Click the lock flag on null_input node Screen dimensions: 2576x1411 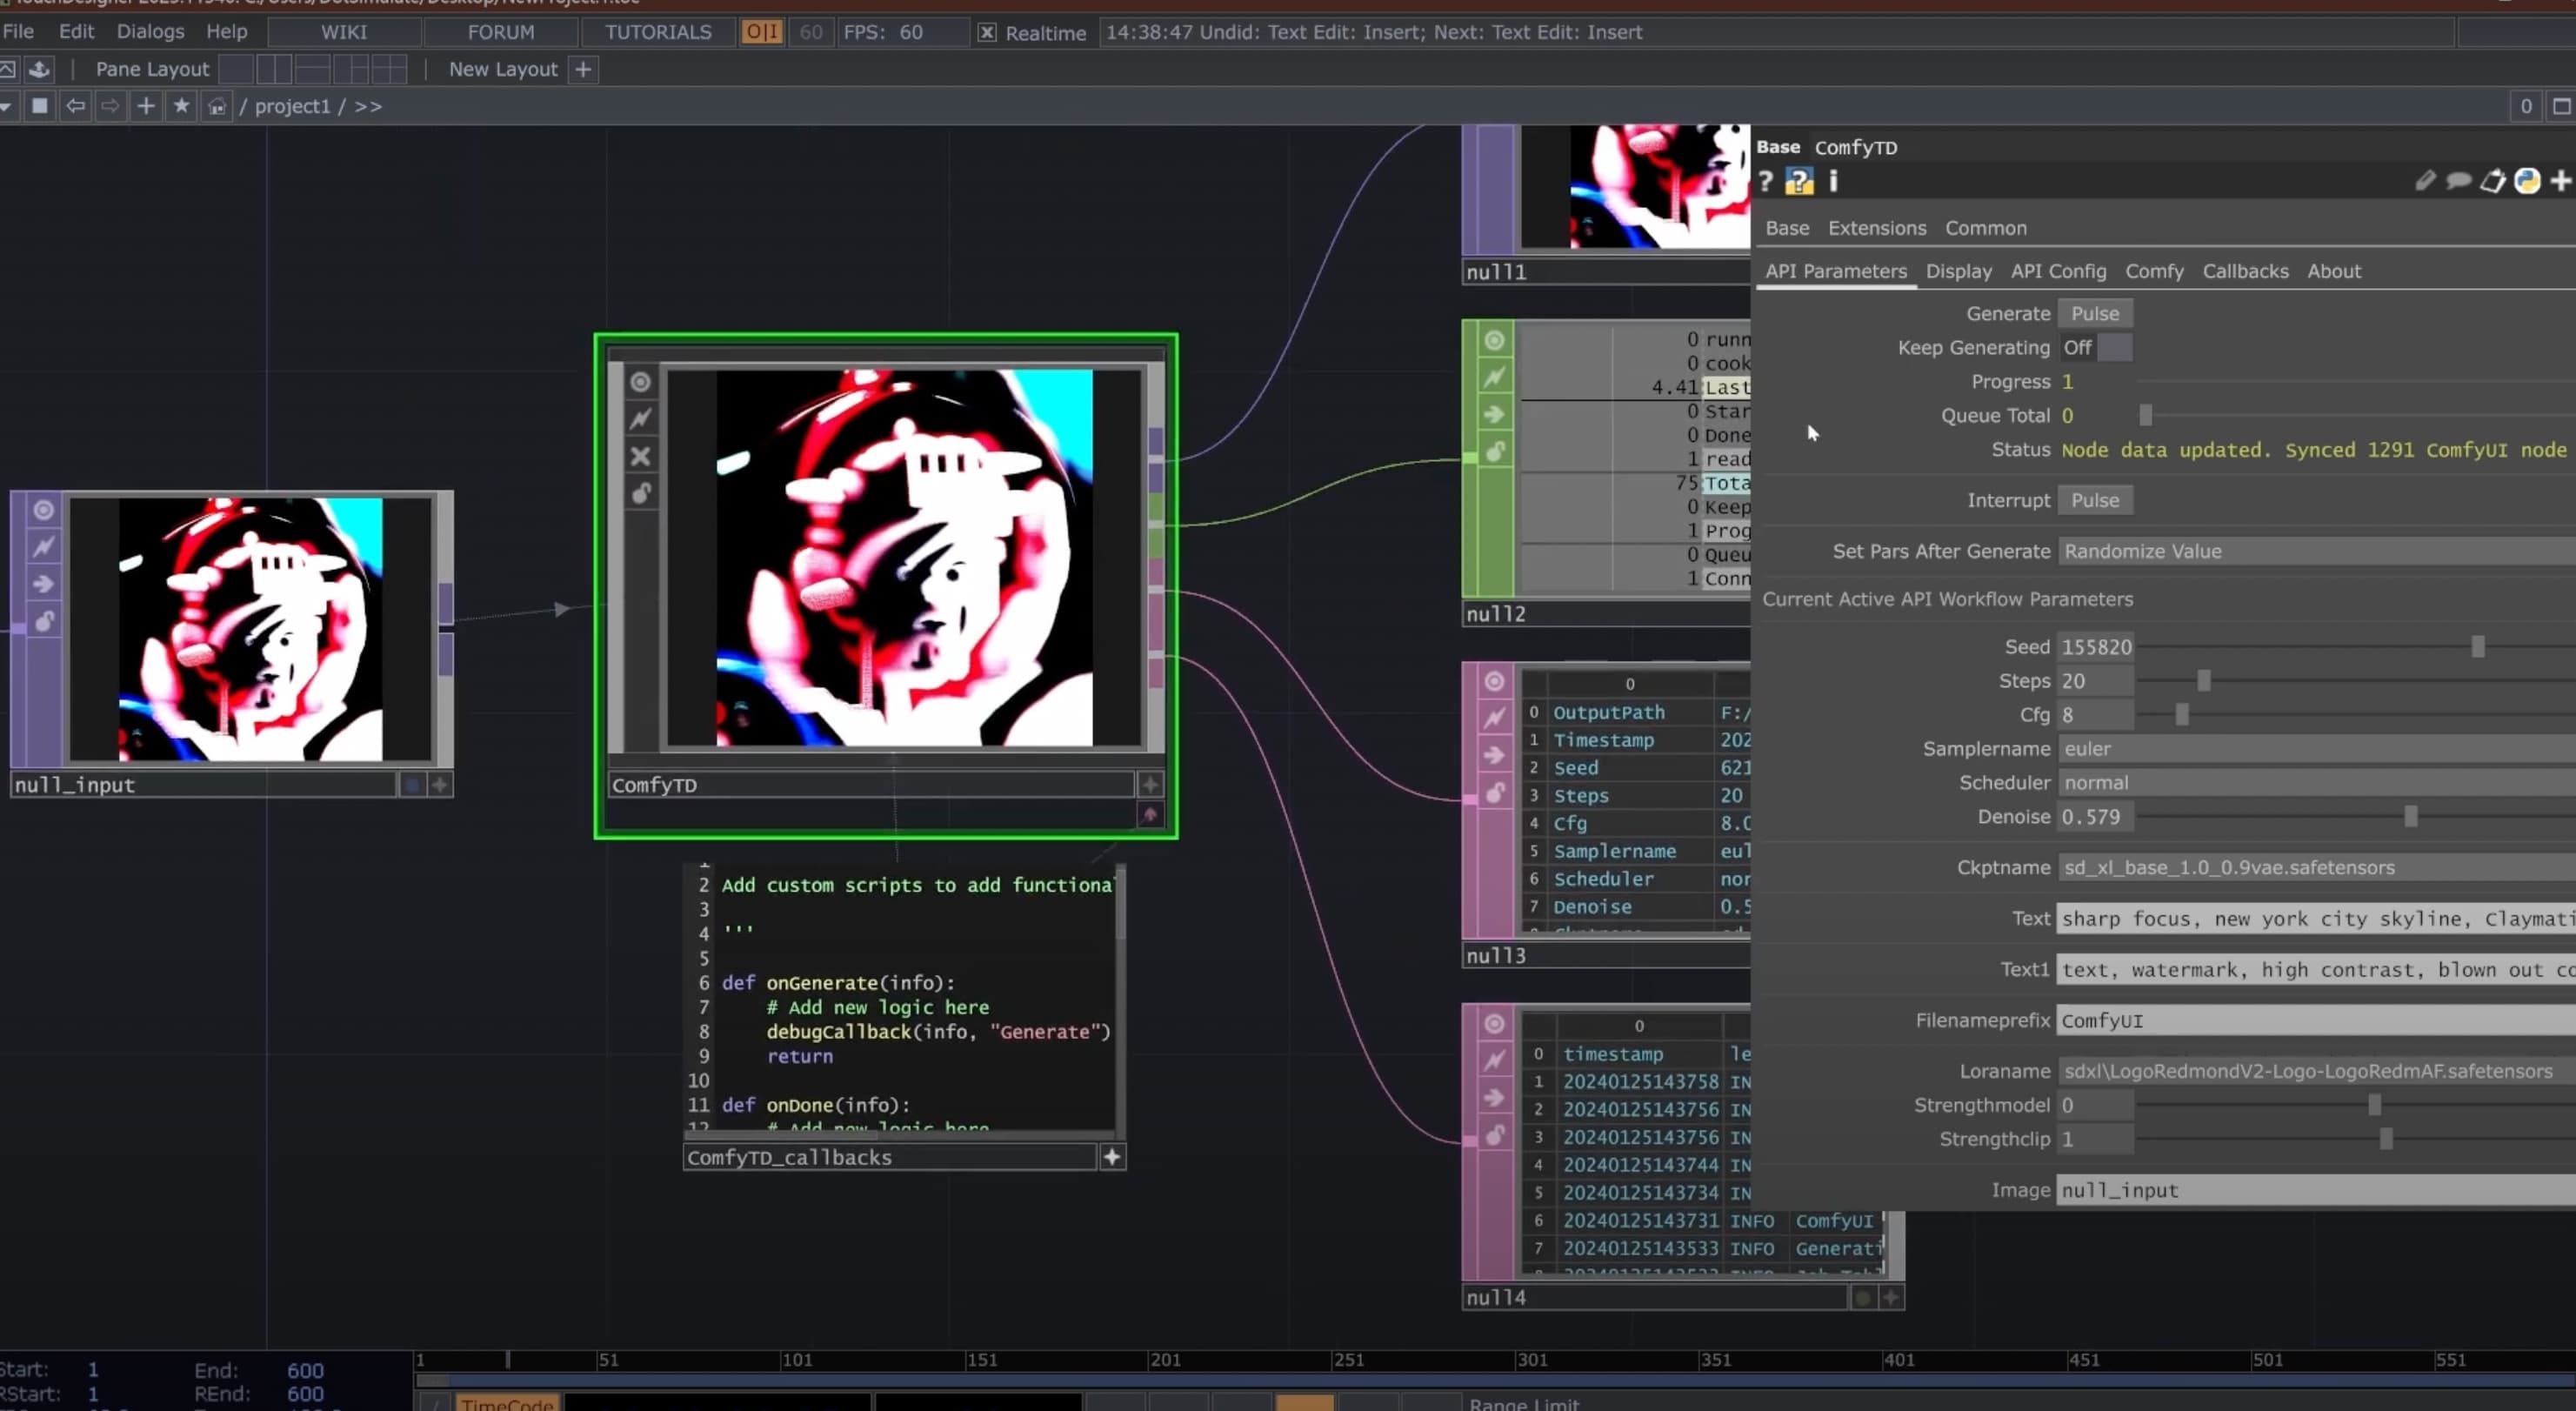pyautogui.click(x=43, y=622)
